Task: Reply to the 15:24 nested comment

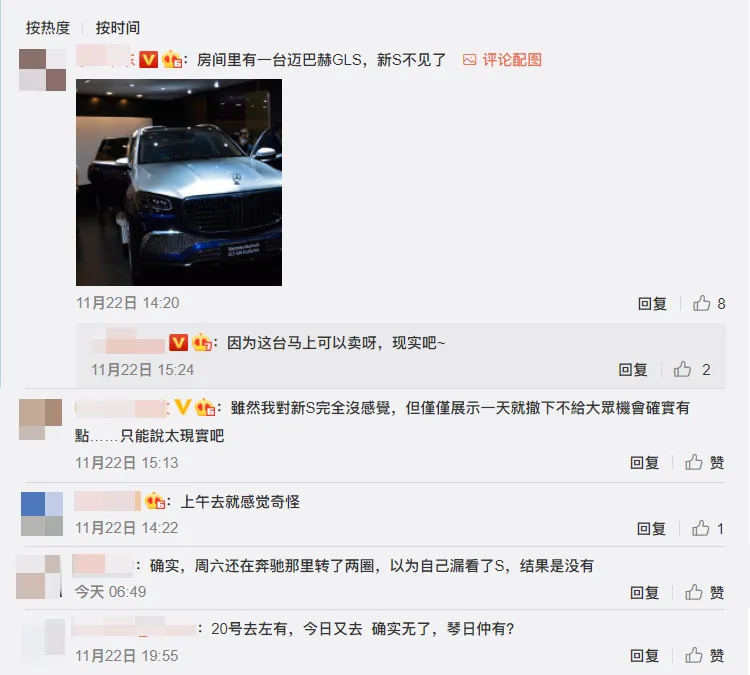Action: click(x=632, y=369)
